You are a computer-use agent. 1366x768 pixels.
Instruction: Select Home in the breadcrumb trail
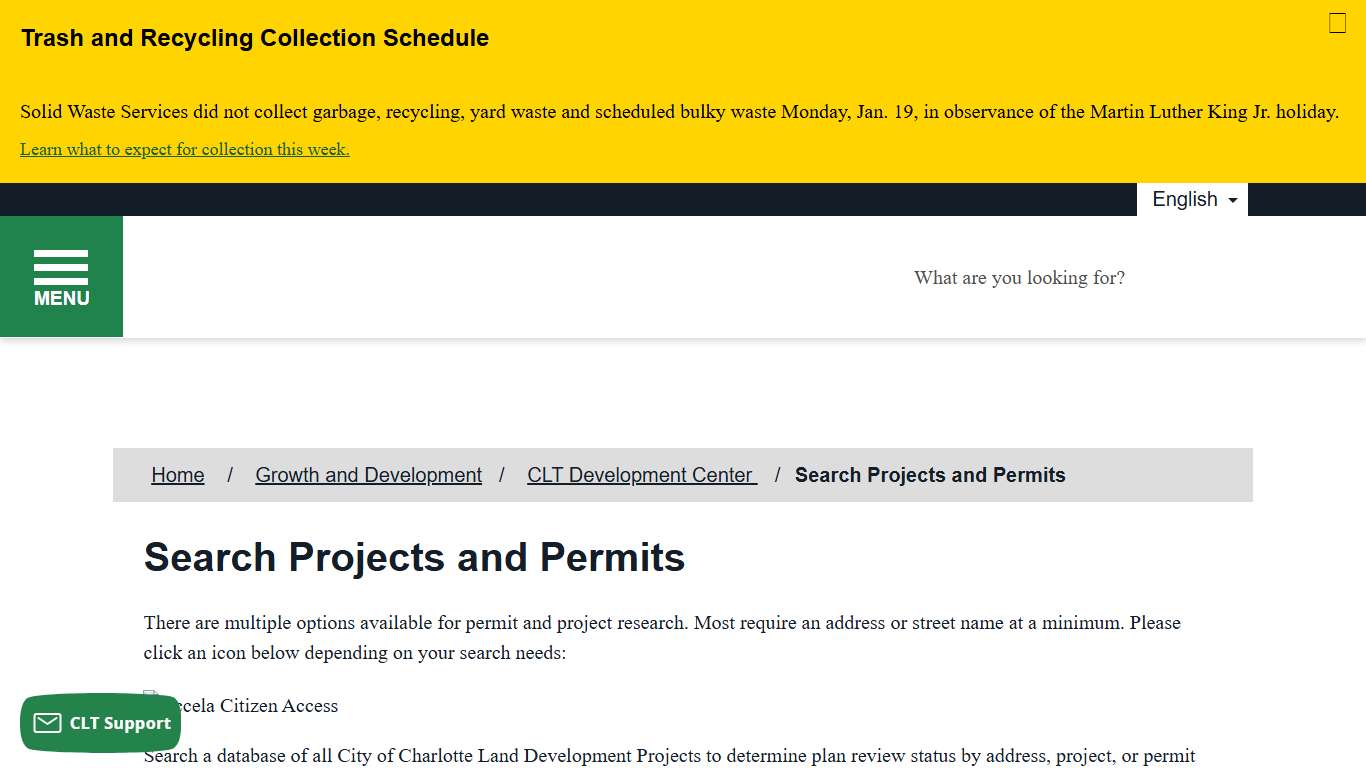pos(177,474)
